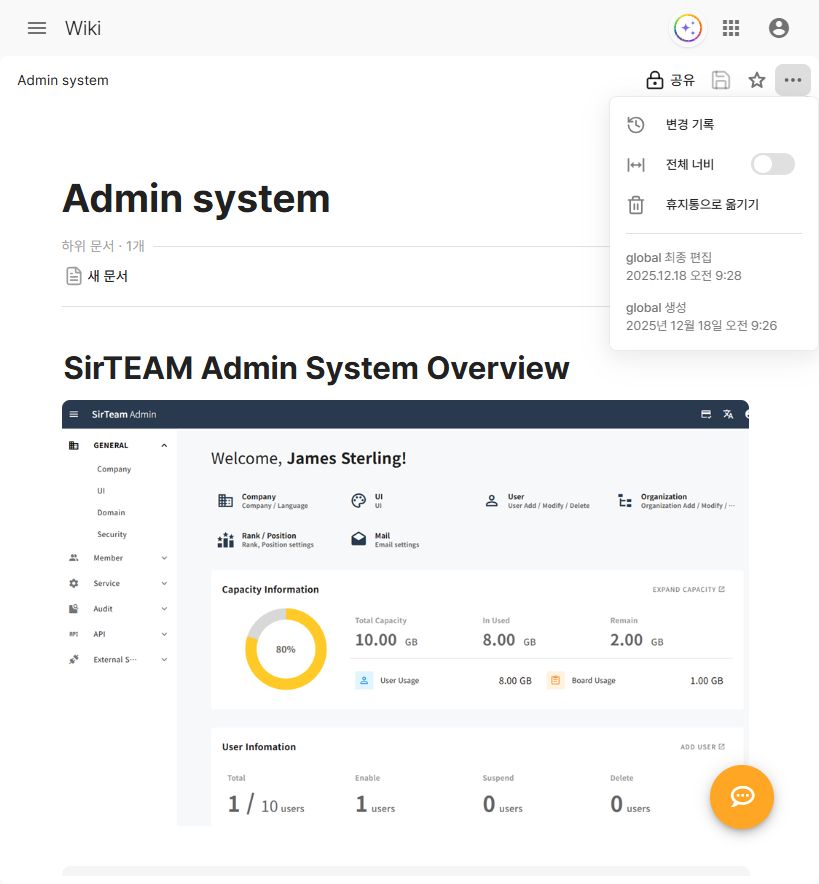Click the trash can icon in menu
The width and height of the screenshot is (819, 884).
tap(636, 205)
